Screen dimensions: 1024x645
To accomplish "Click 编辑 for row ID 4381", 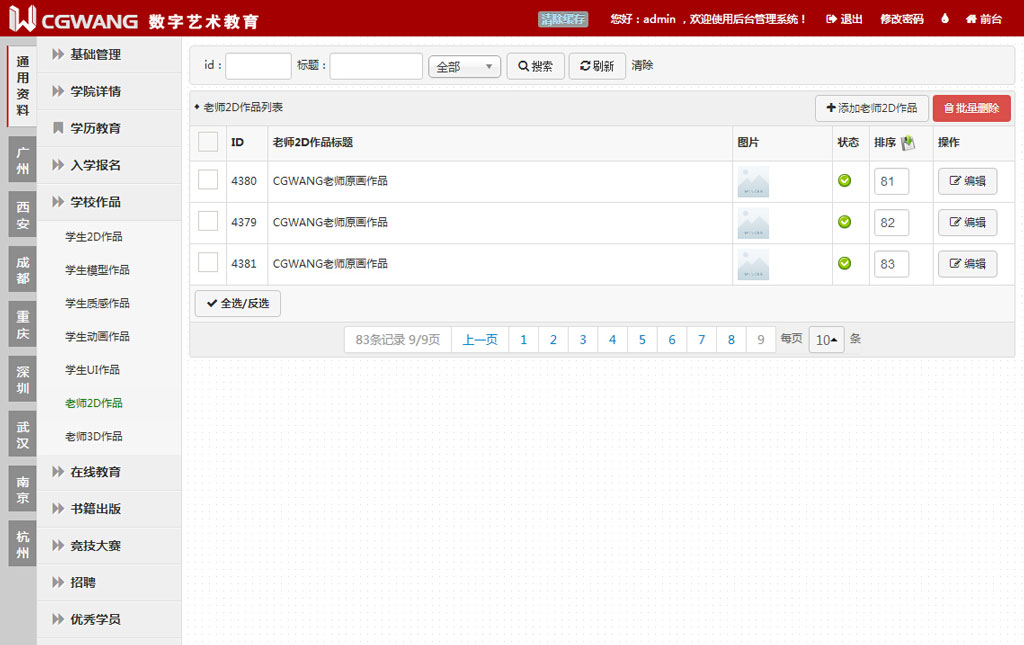I will click(x=967, y=264).
